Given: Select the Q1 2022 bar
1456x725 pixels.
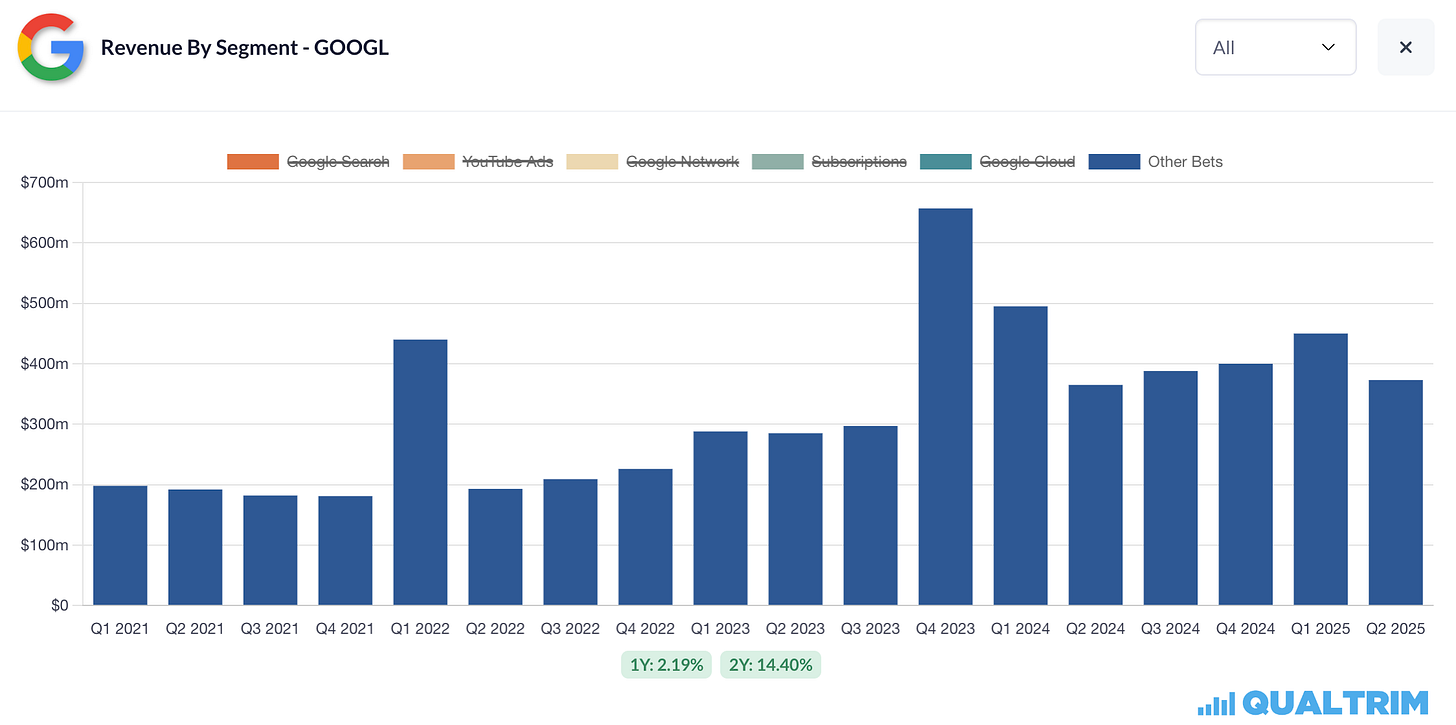Looking at the screenshot, I should point(420,472).
